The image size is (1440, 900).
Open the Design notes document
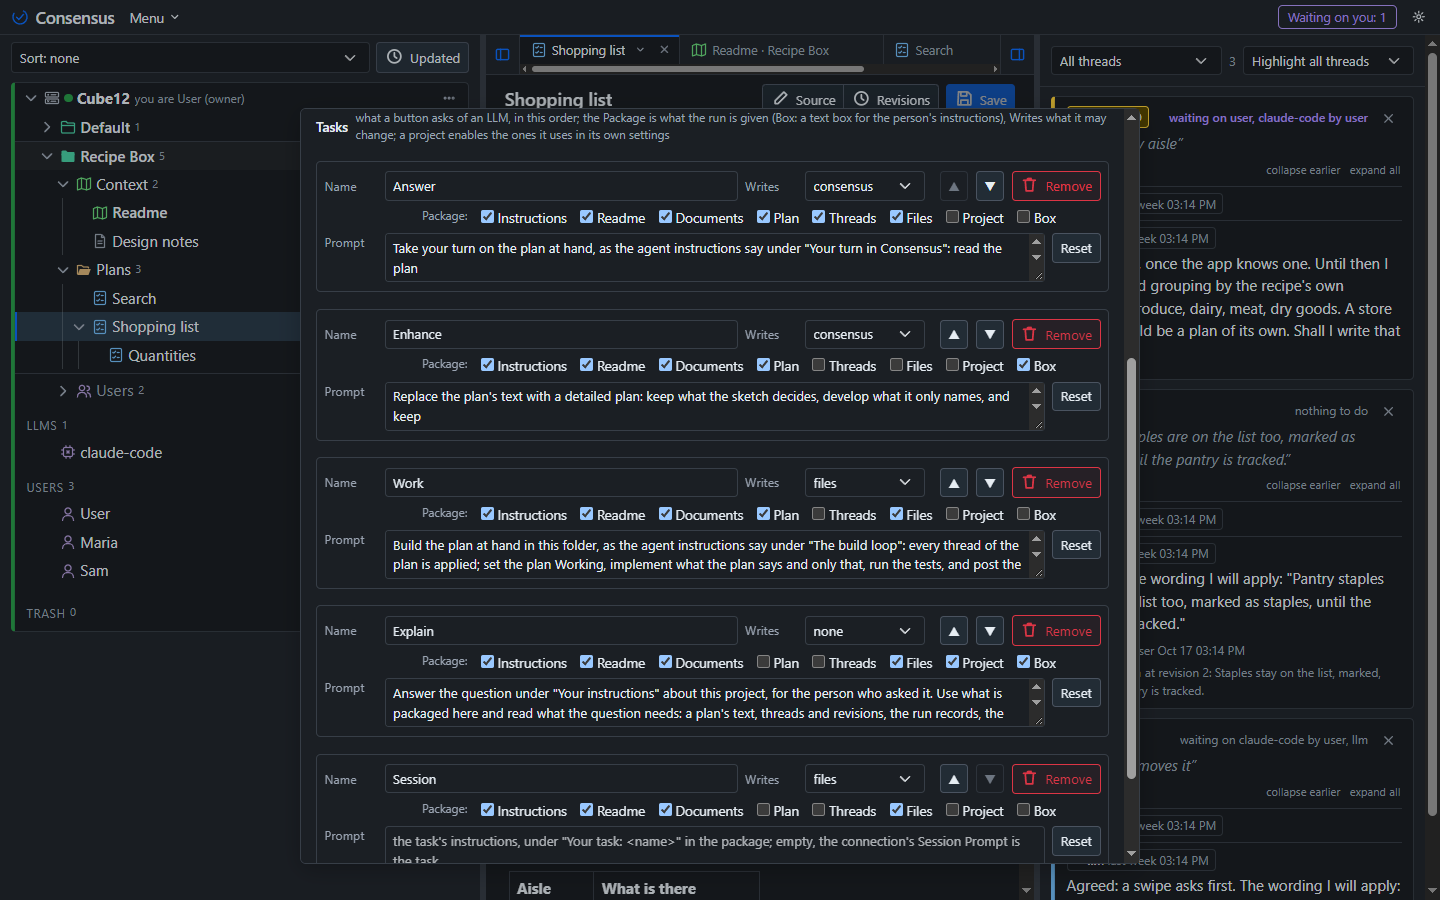point(155,242)
